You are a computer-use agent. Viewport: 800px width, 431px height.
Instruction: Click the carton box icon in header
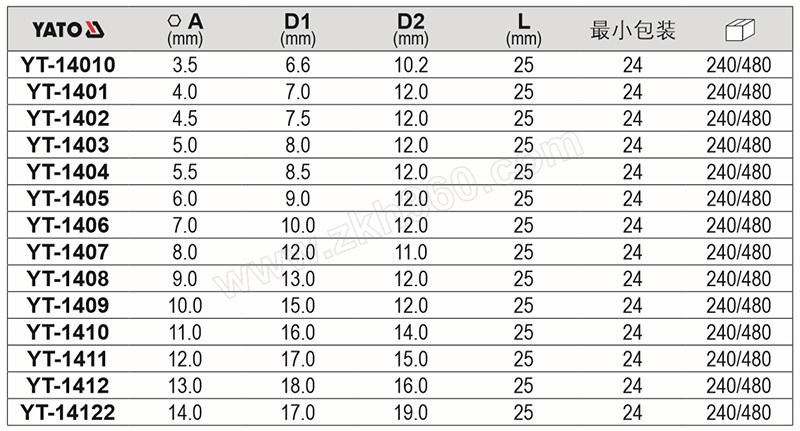tap(739, 30)
